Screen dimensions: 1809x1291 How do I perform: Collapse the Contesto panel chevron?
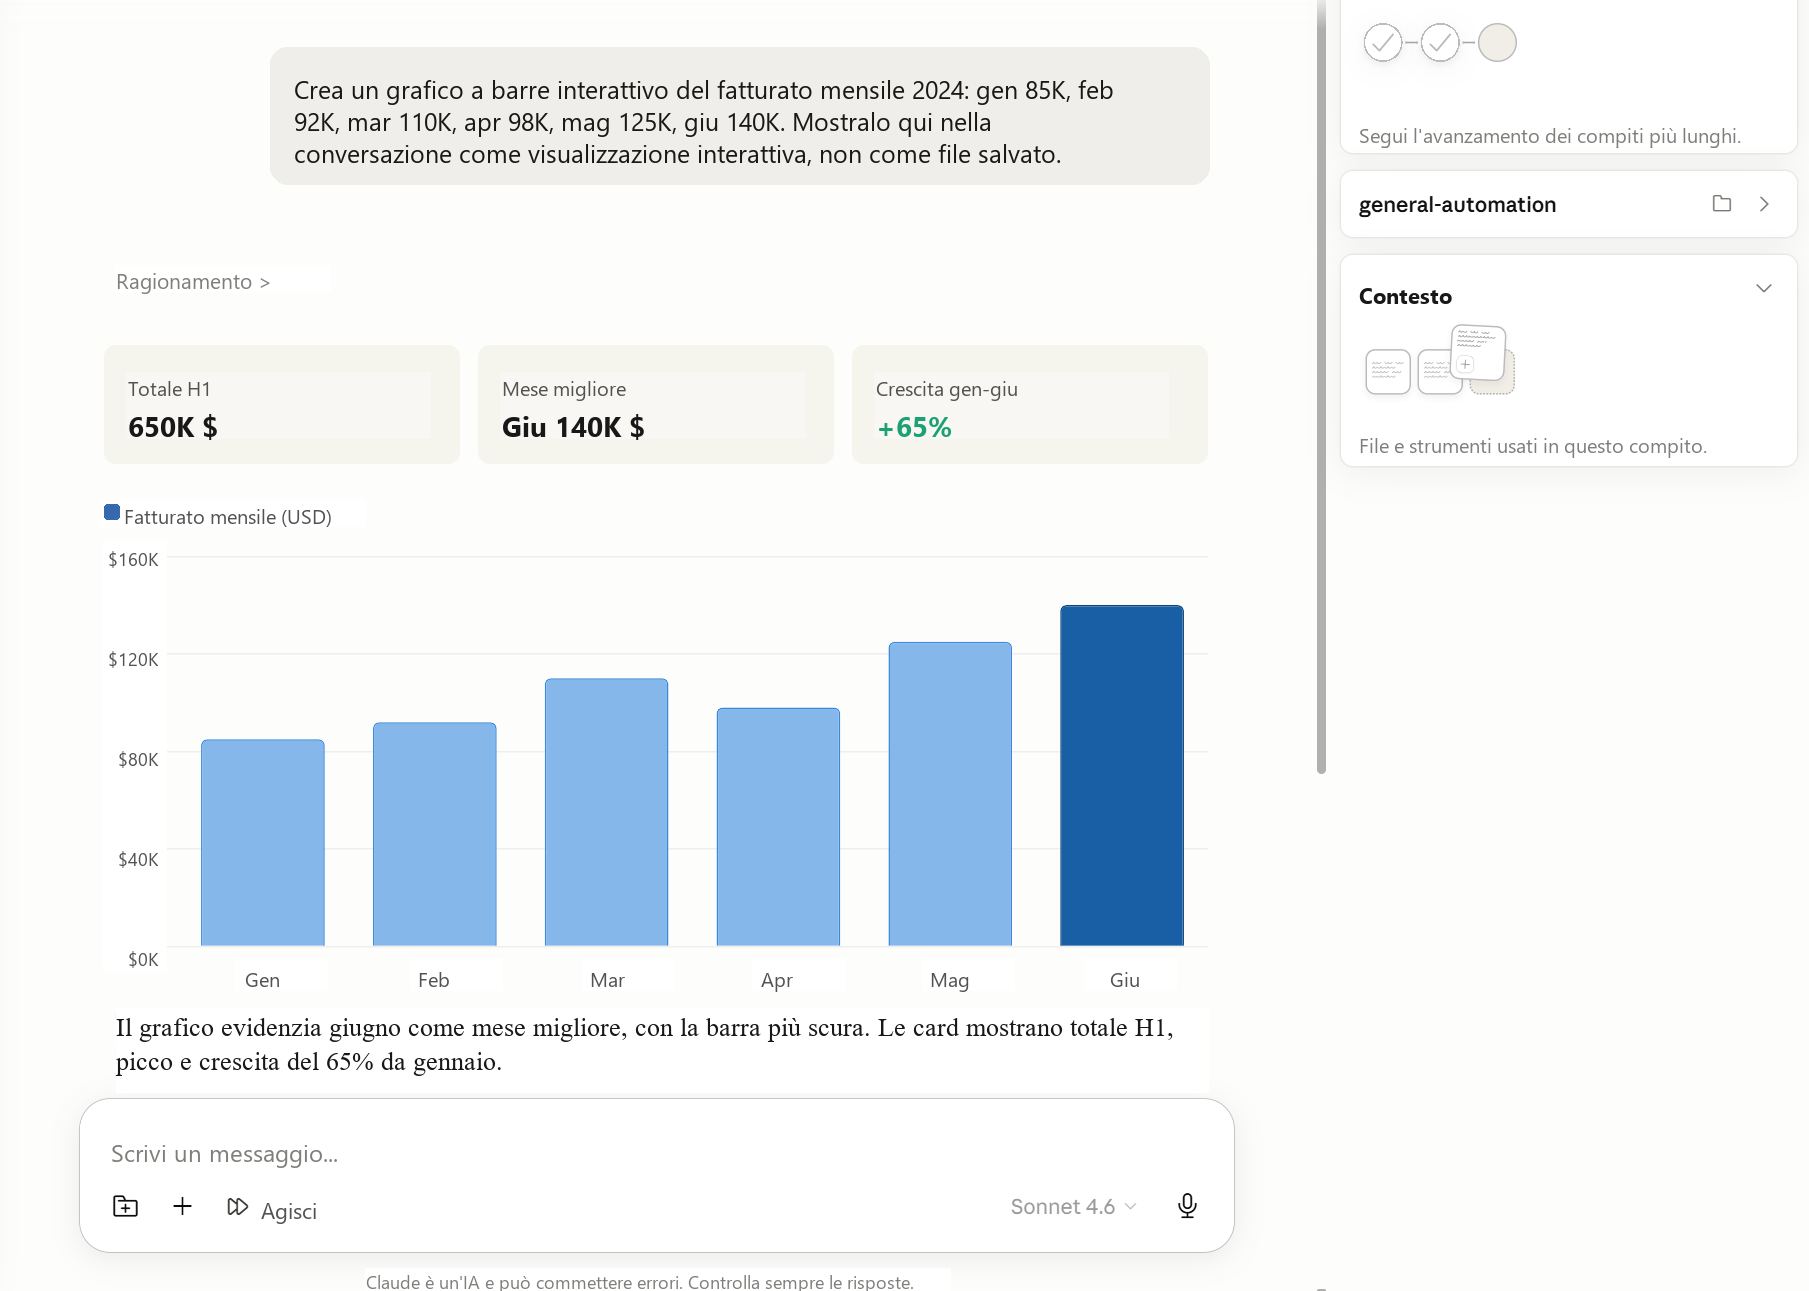point(1764,289)
